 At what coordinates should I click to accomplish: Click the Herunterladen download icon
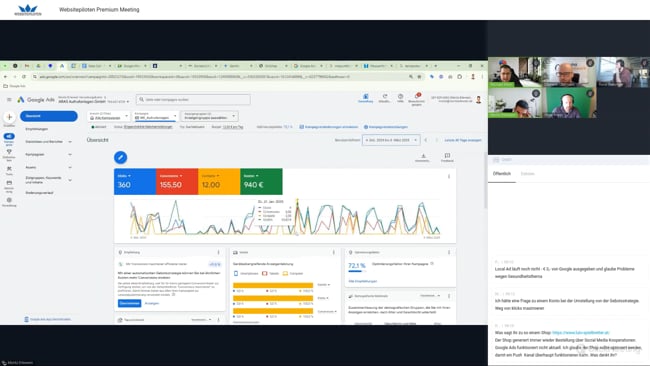tap(423, 156)
